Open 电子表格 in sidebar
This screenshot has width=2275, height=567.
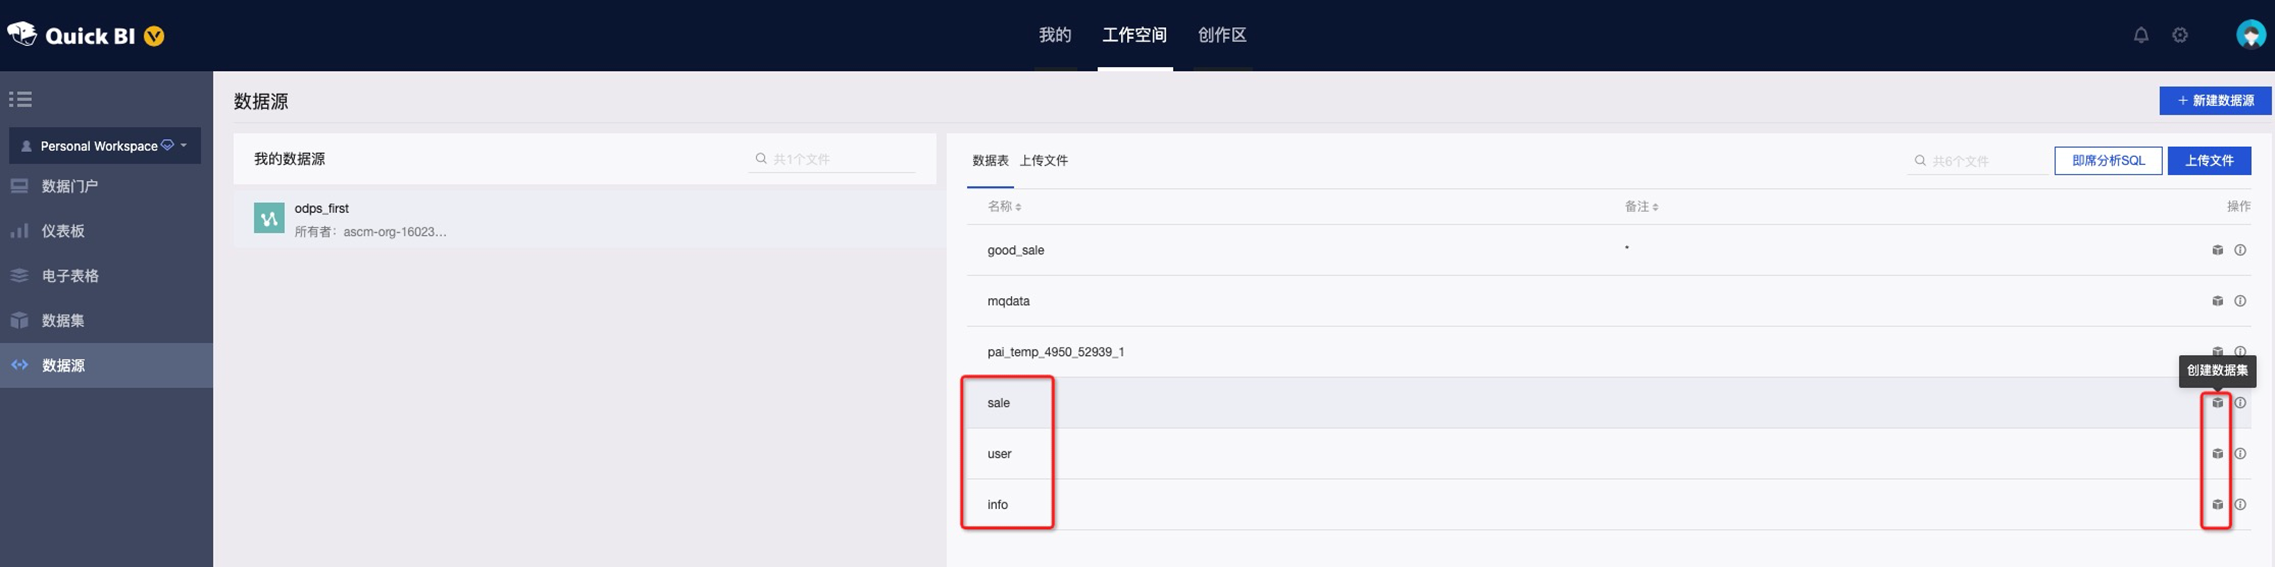tap(106, 276)
